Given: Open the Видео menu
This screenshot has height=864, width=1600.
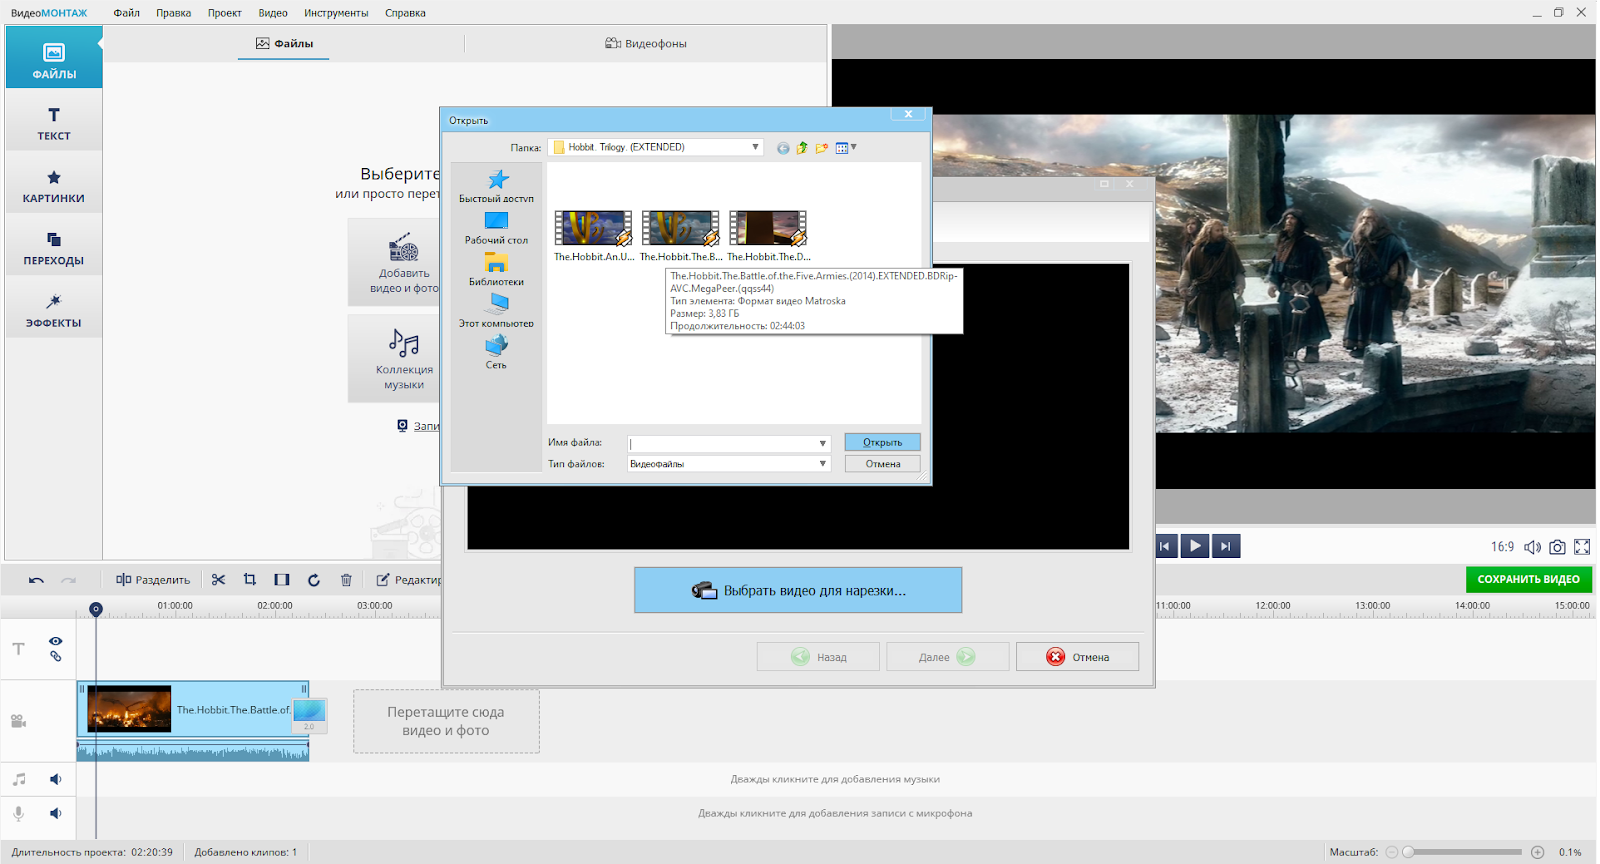Looking at the screenshot, I should (x=272, y=13).
